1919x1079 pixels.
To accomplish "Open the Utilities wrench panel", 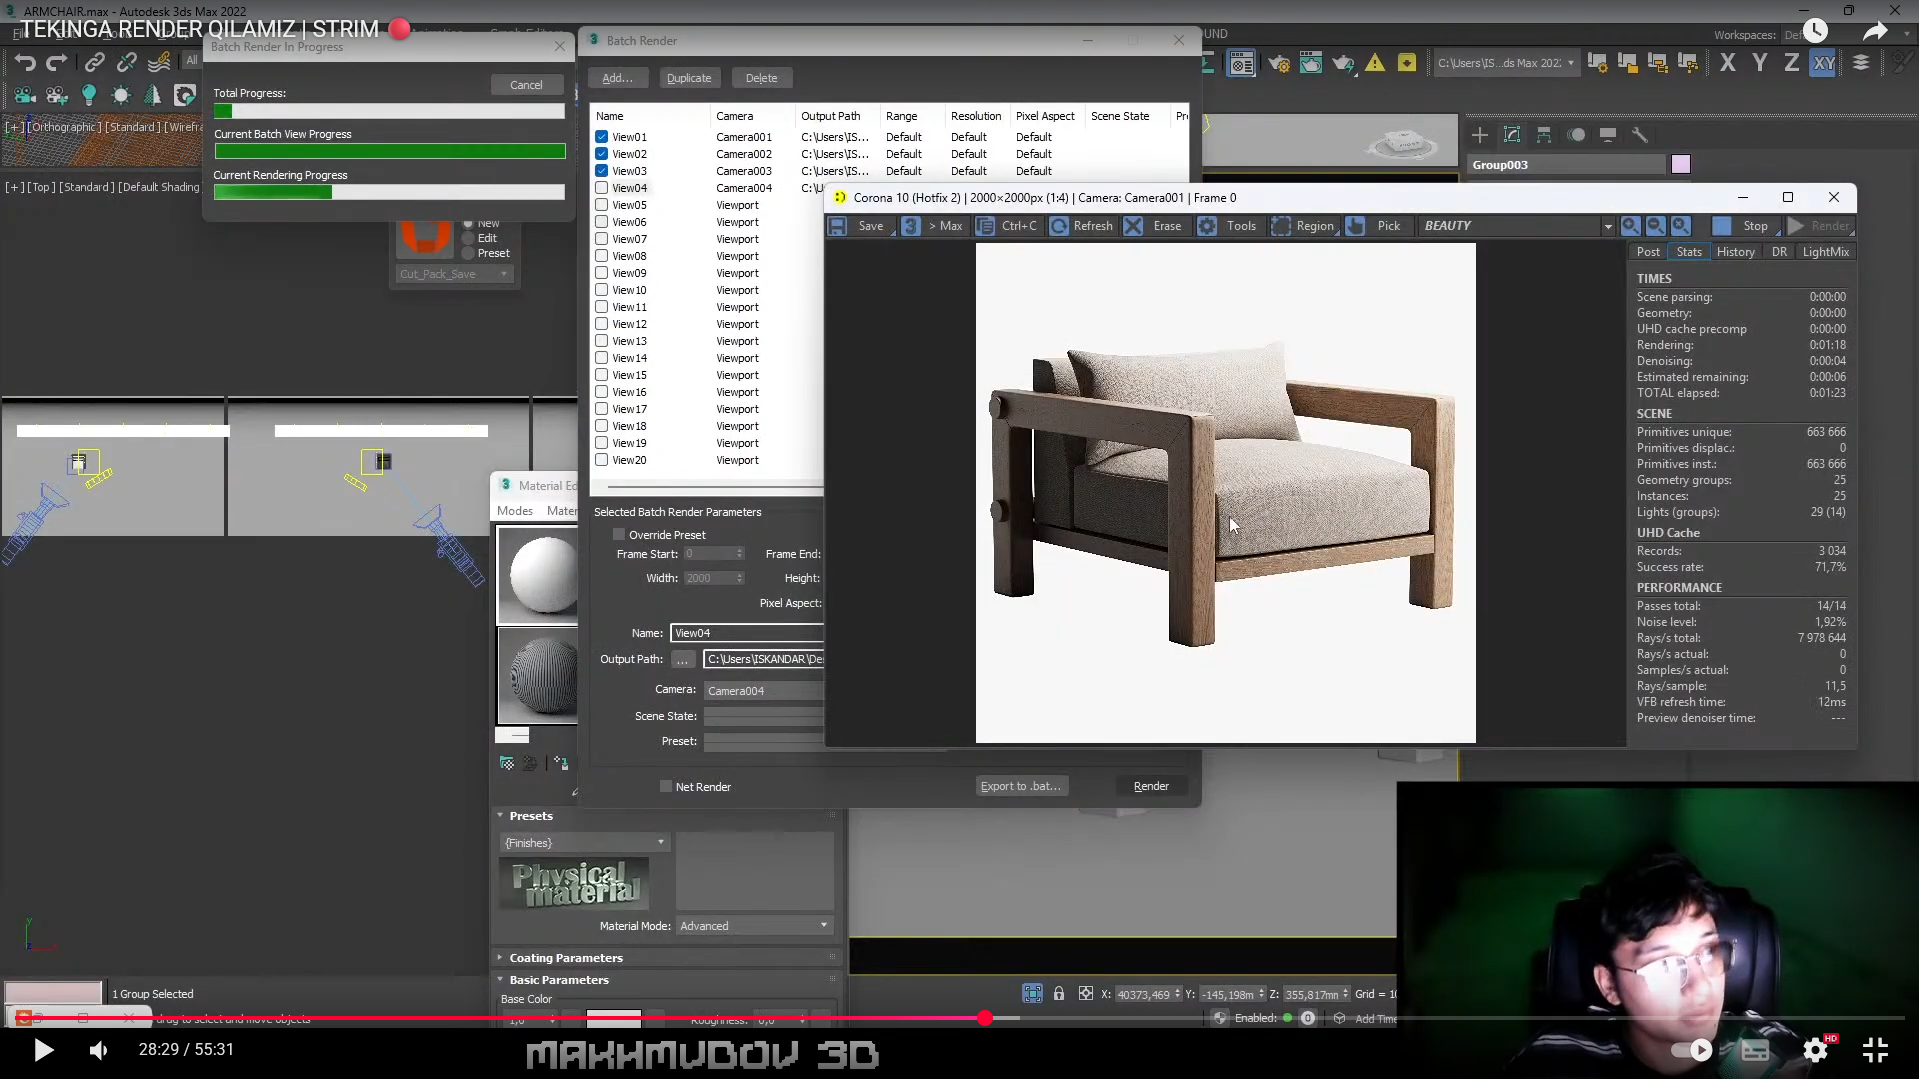I will 1640,135.
